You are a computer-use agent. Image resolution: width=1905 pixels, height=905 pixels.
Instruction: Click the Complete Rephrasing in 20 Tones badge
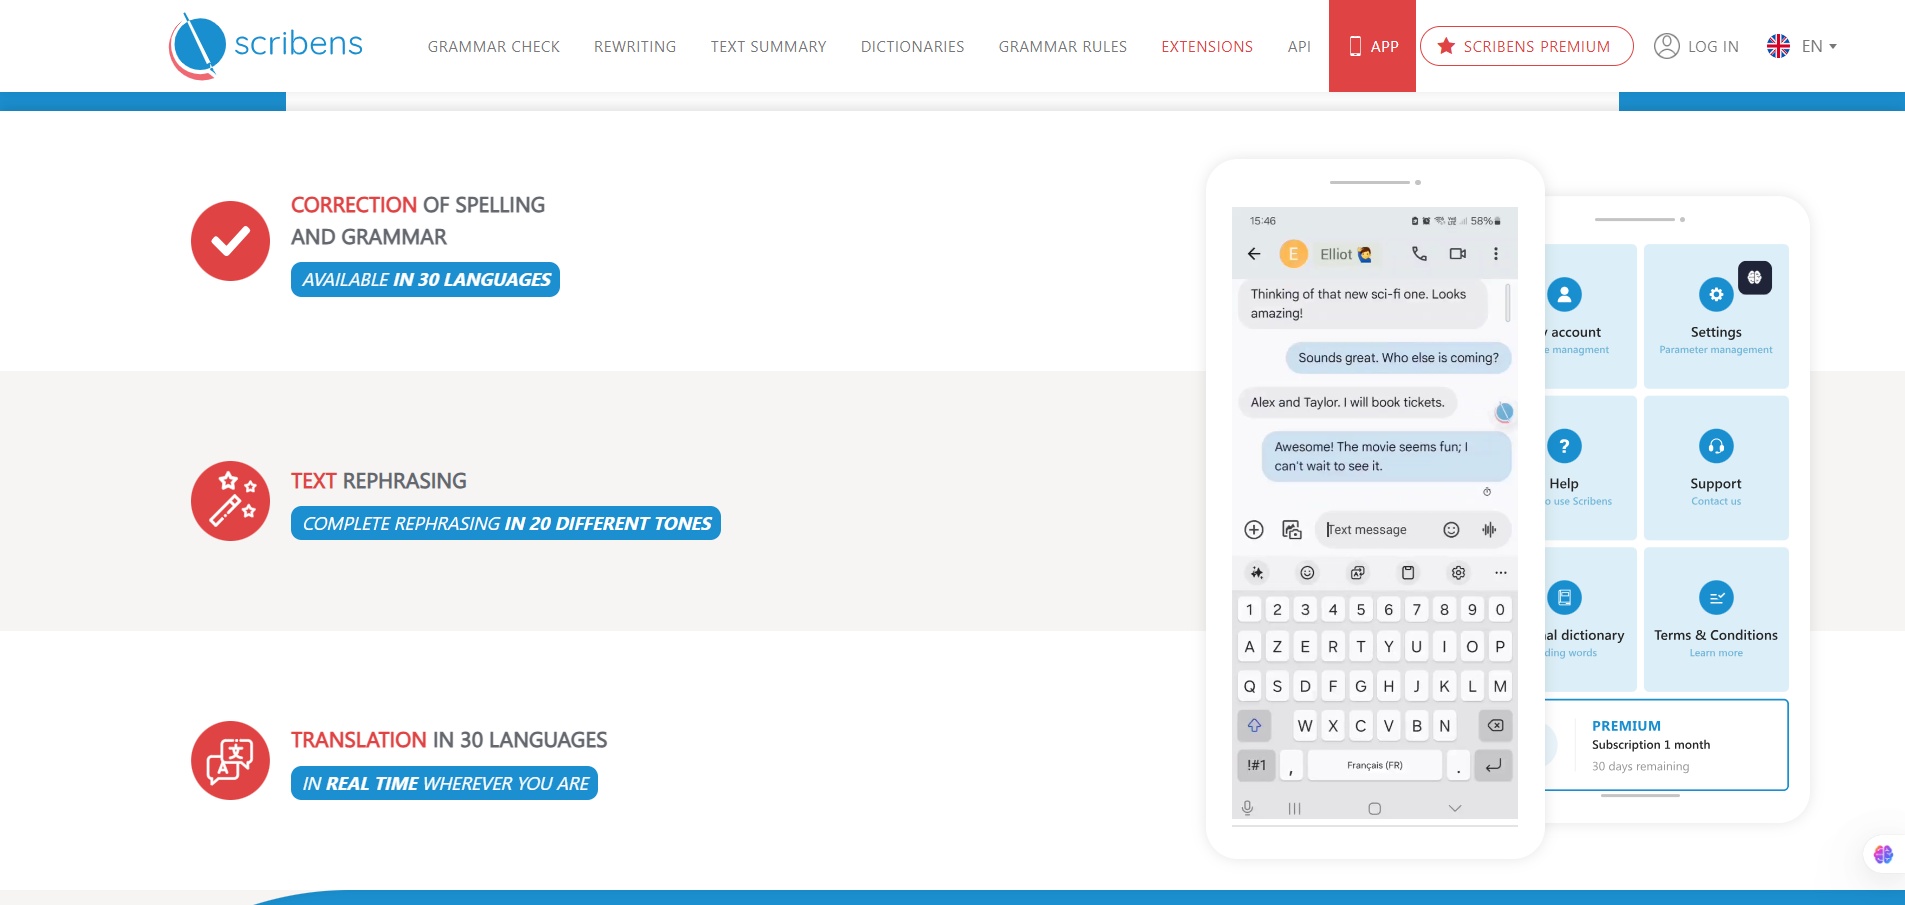point(506,523)
